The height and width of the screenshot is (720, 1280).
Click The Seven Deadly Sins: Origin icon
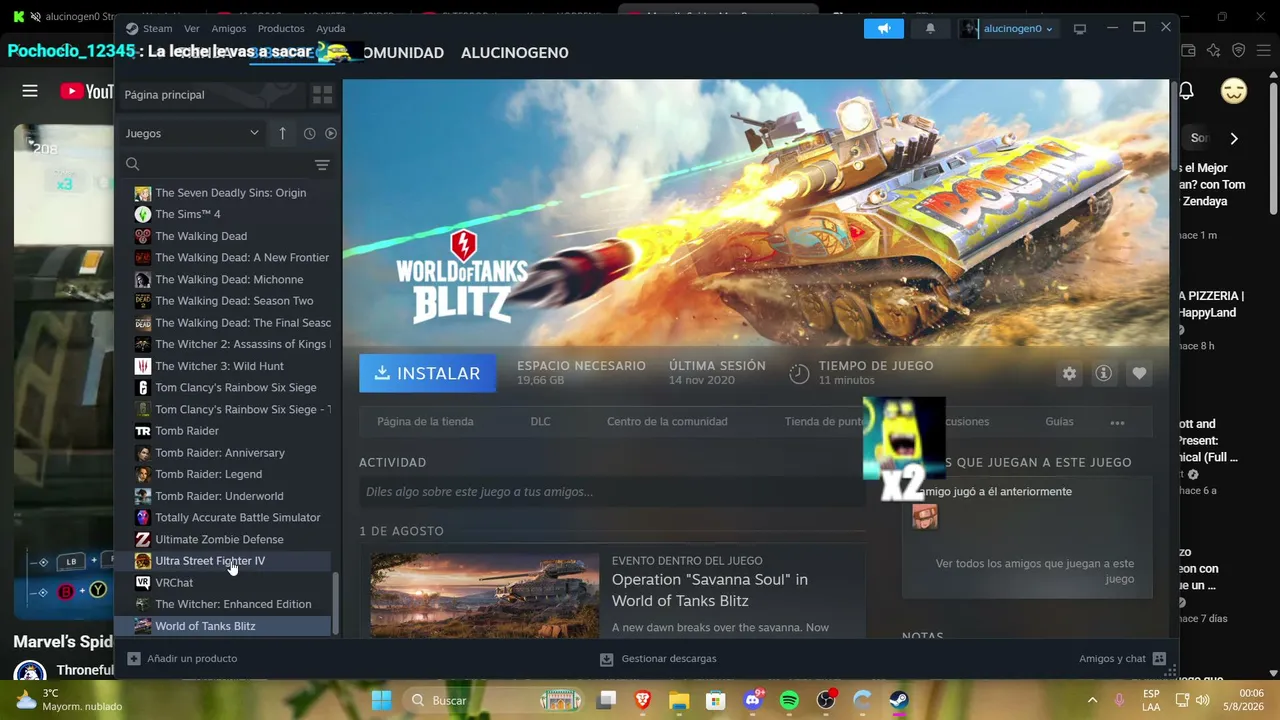(143, 193)
